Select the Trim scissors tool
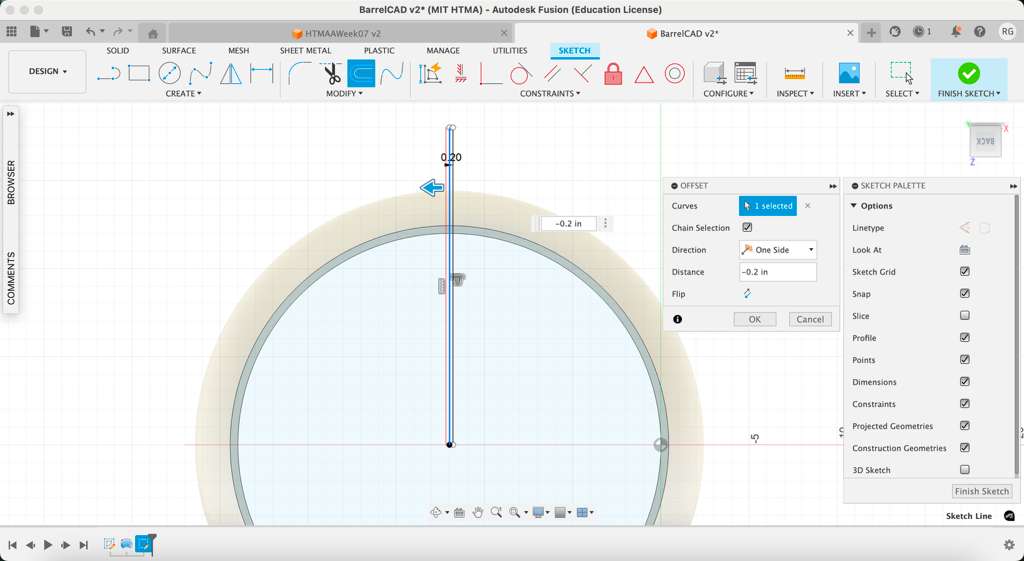The image size is (1024, 561). pos(331,74)
